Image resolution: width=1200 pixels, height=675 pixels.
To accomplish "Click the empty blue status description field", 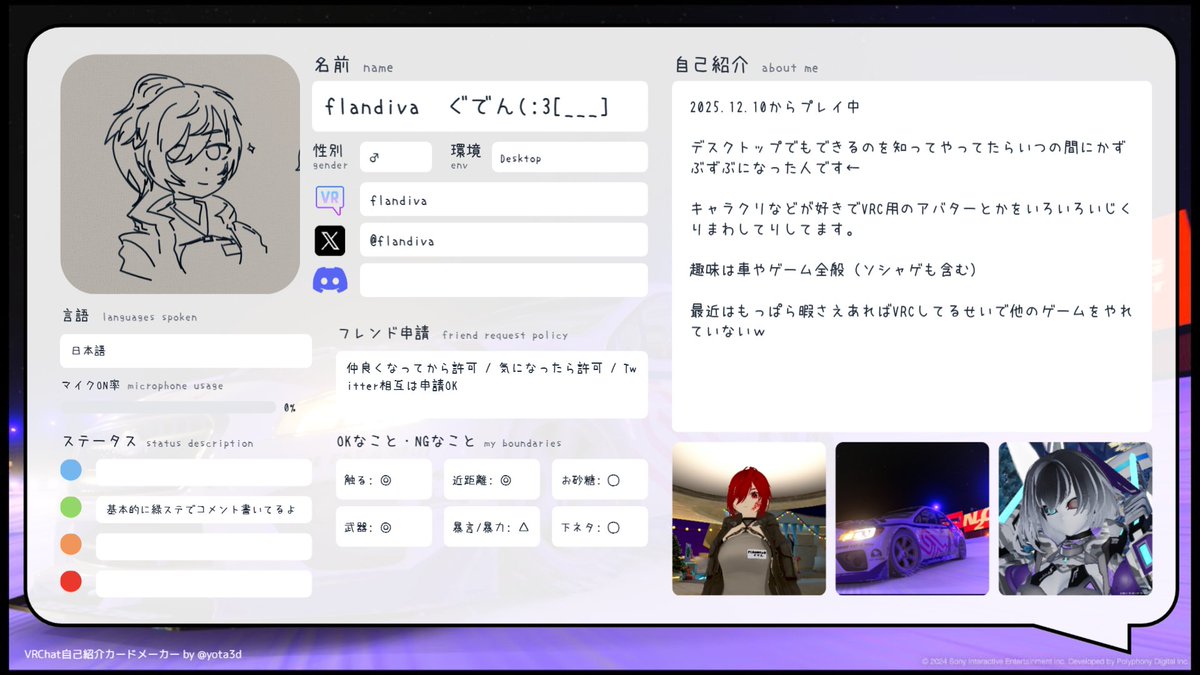I will tap(204, 472).
